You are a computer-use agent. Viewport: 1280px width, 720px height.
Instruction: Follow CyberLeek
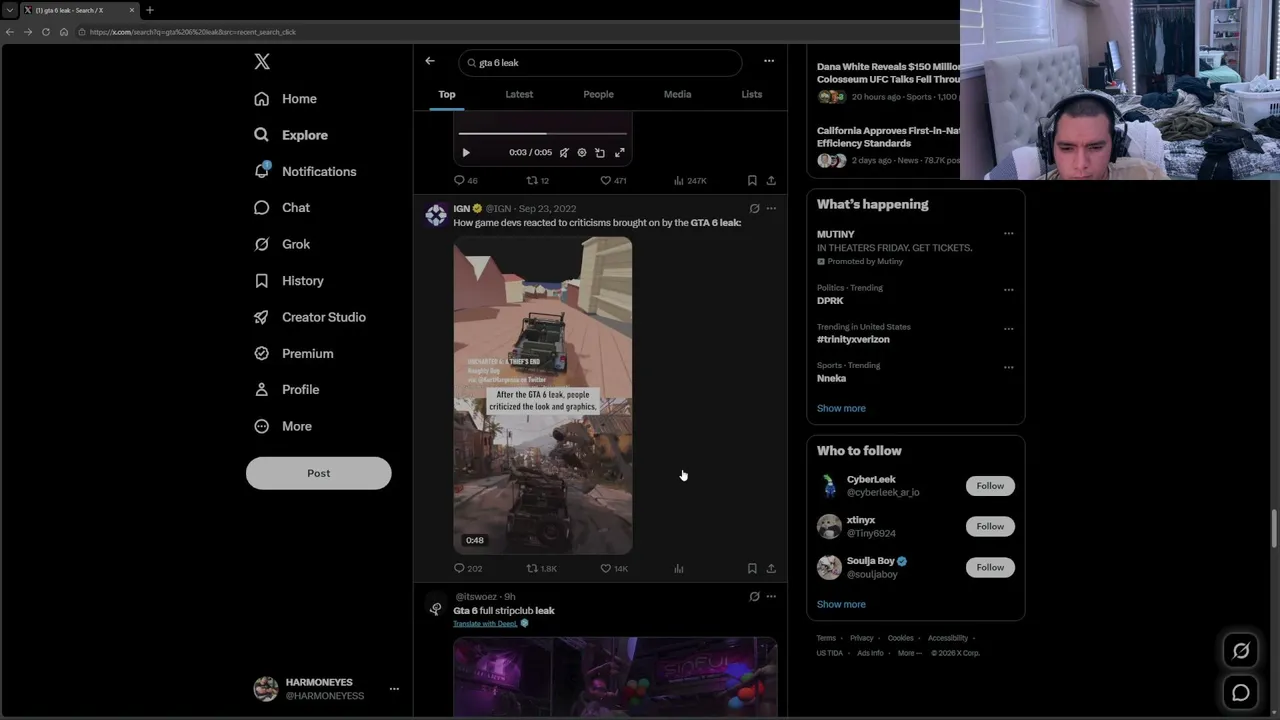(990, 486)
